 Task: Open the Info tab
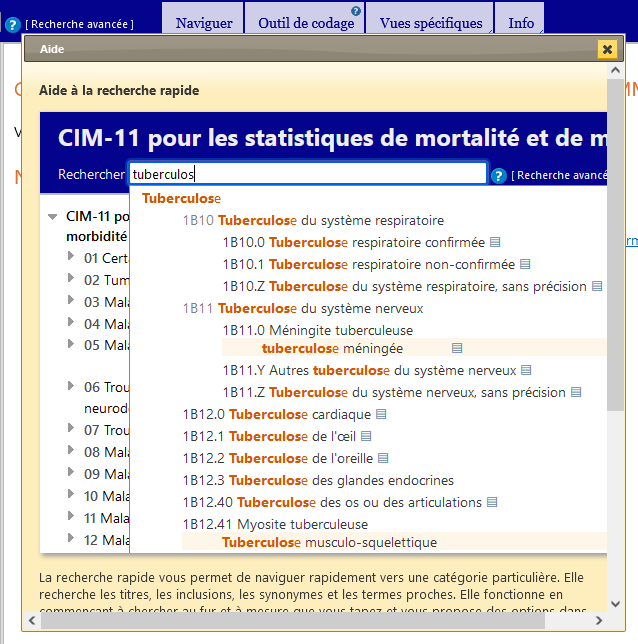[521, 23]
